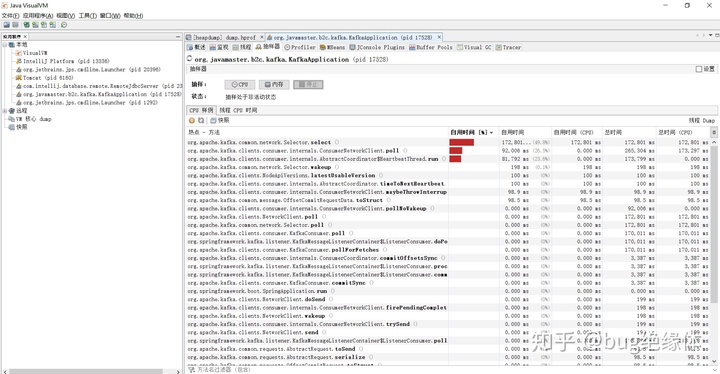The height and width of the screenshot is (374, 720).
Task: Select the Selector.select method row
Action: pyautogui.click(x=448, y=142)
